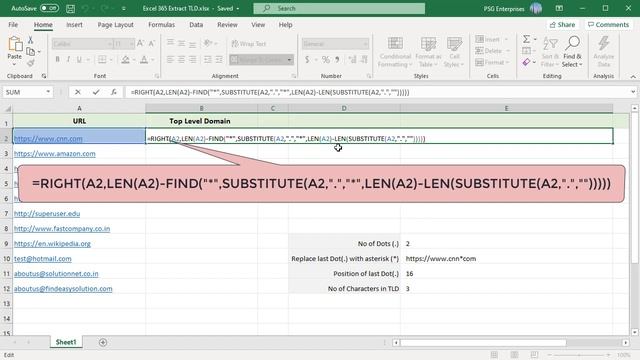Cancel the formula entry with X
The height and width of the screenshot is (360, 640).
point(78,92)
